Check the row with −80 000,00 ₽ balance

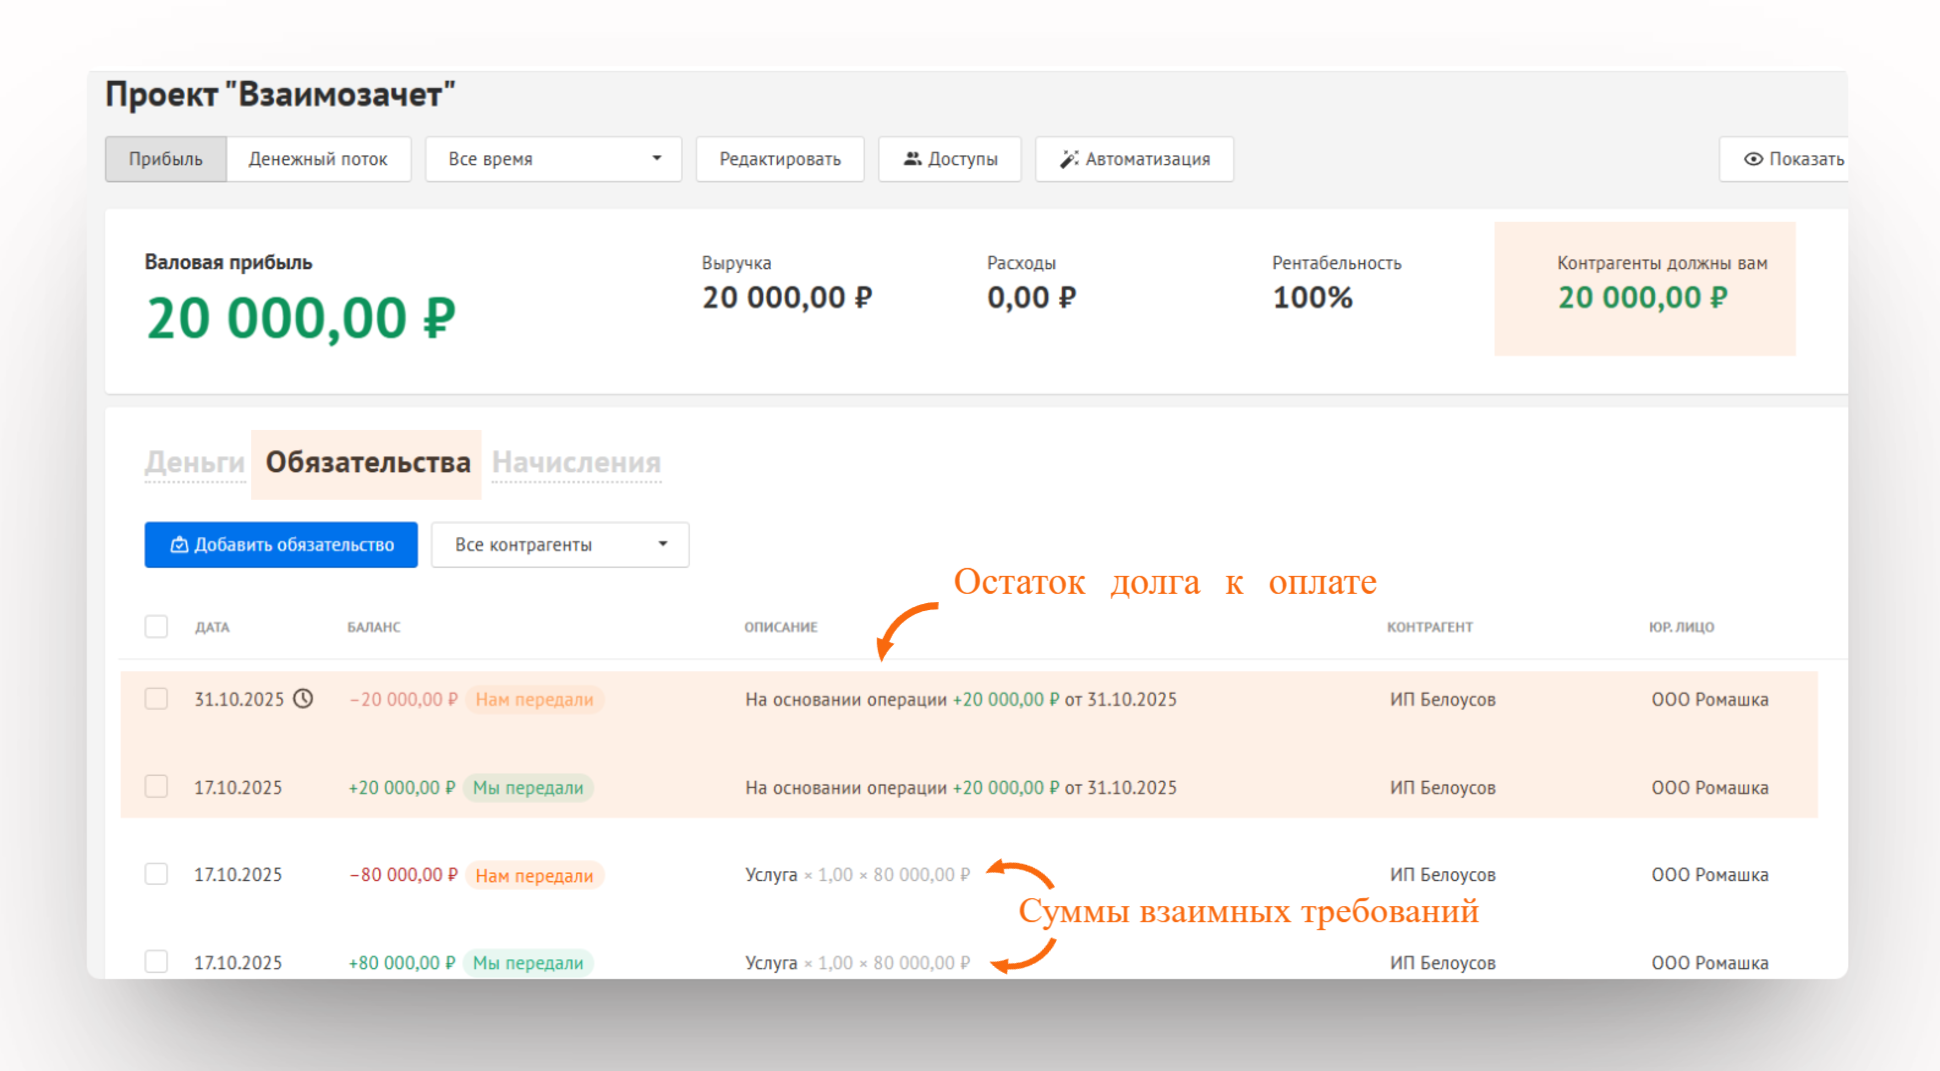click(156, 874)
